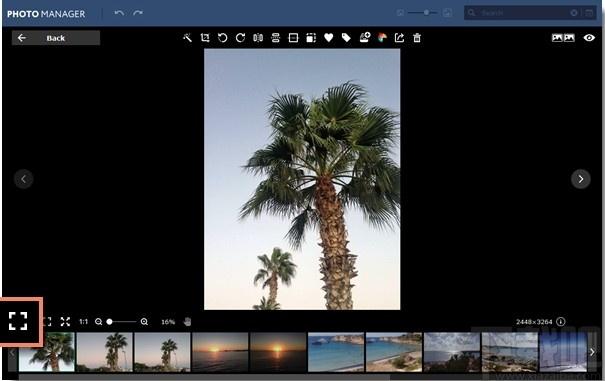Delete the photo with trash icon

point(417,38)
